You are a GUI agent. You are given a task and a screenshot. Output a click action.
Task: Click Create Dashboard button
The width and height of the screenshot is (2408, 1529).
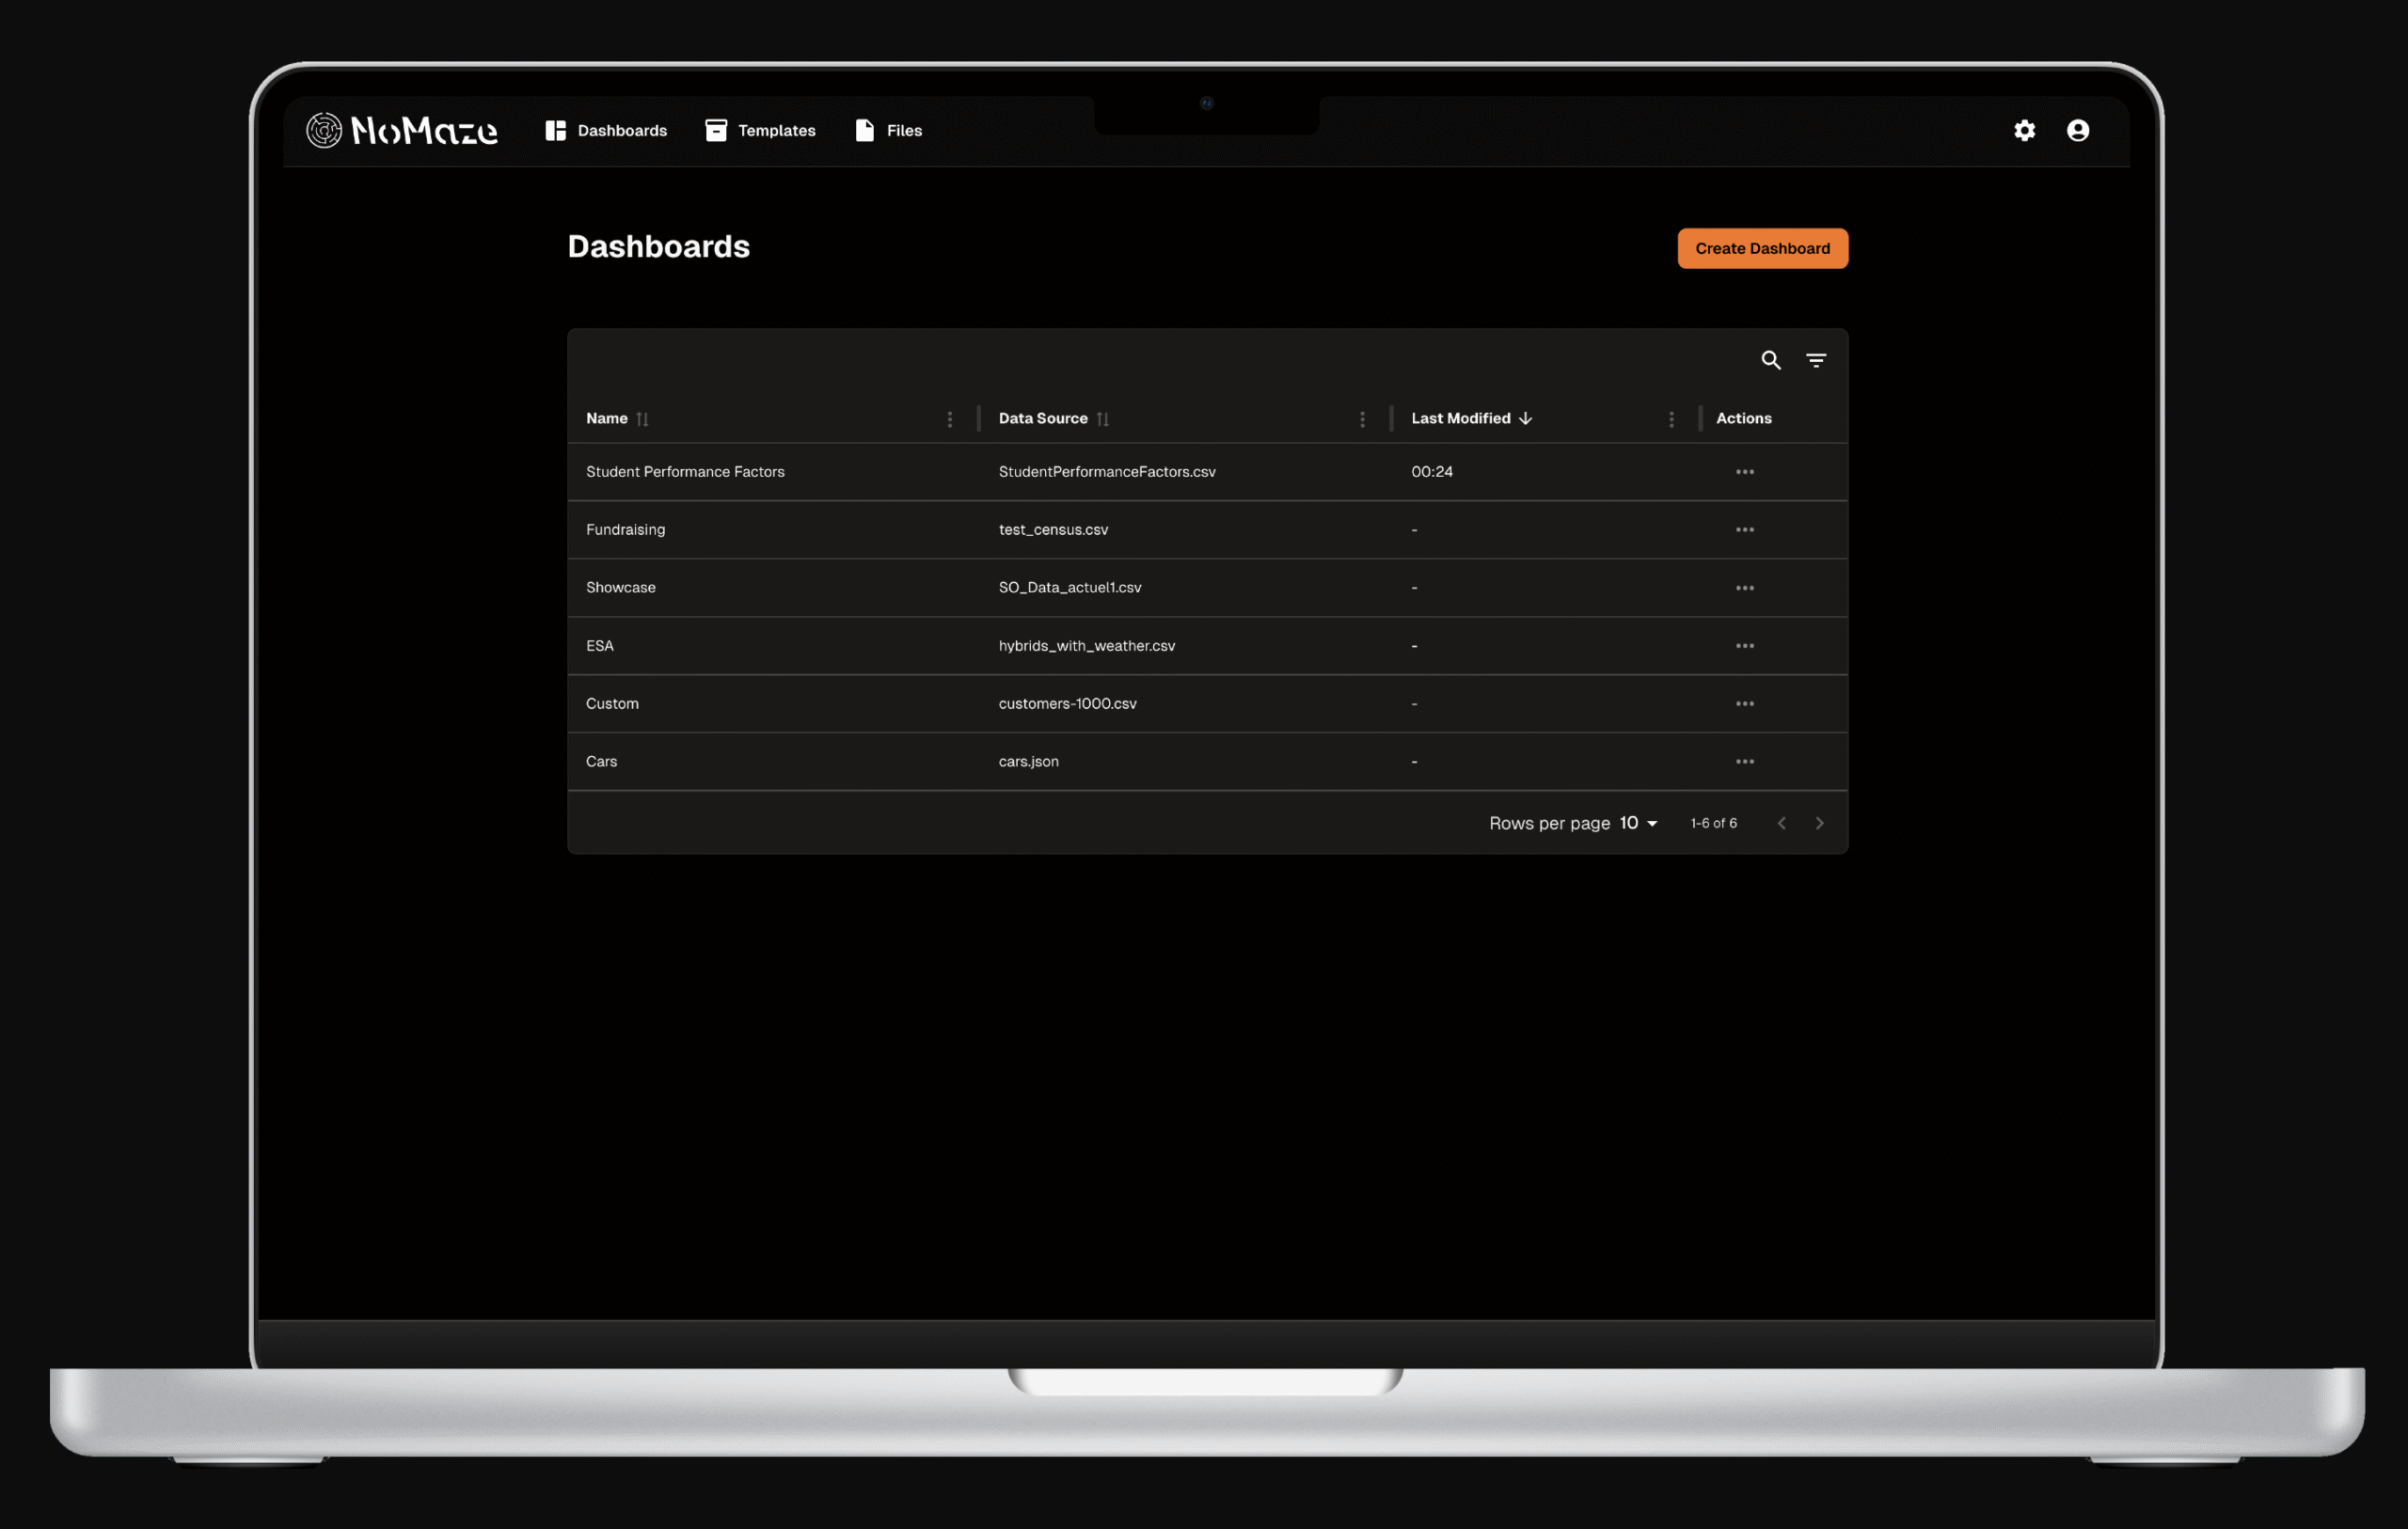pos(1762,248)
